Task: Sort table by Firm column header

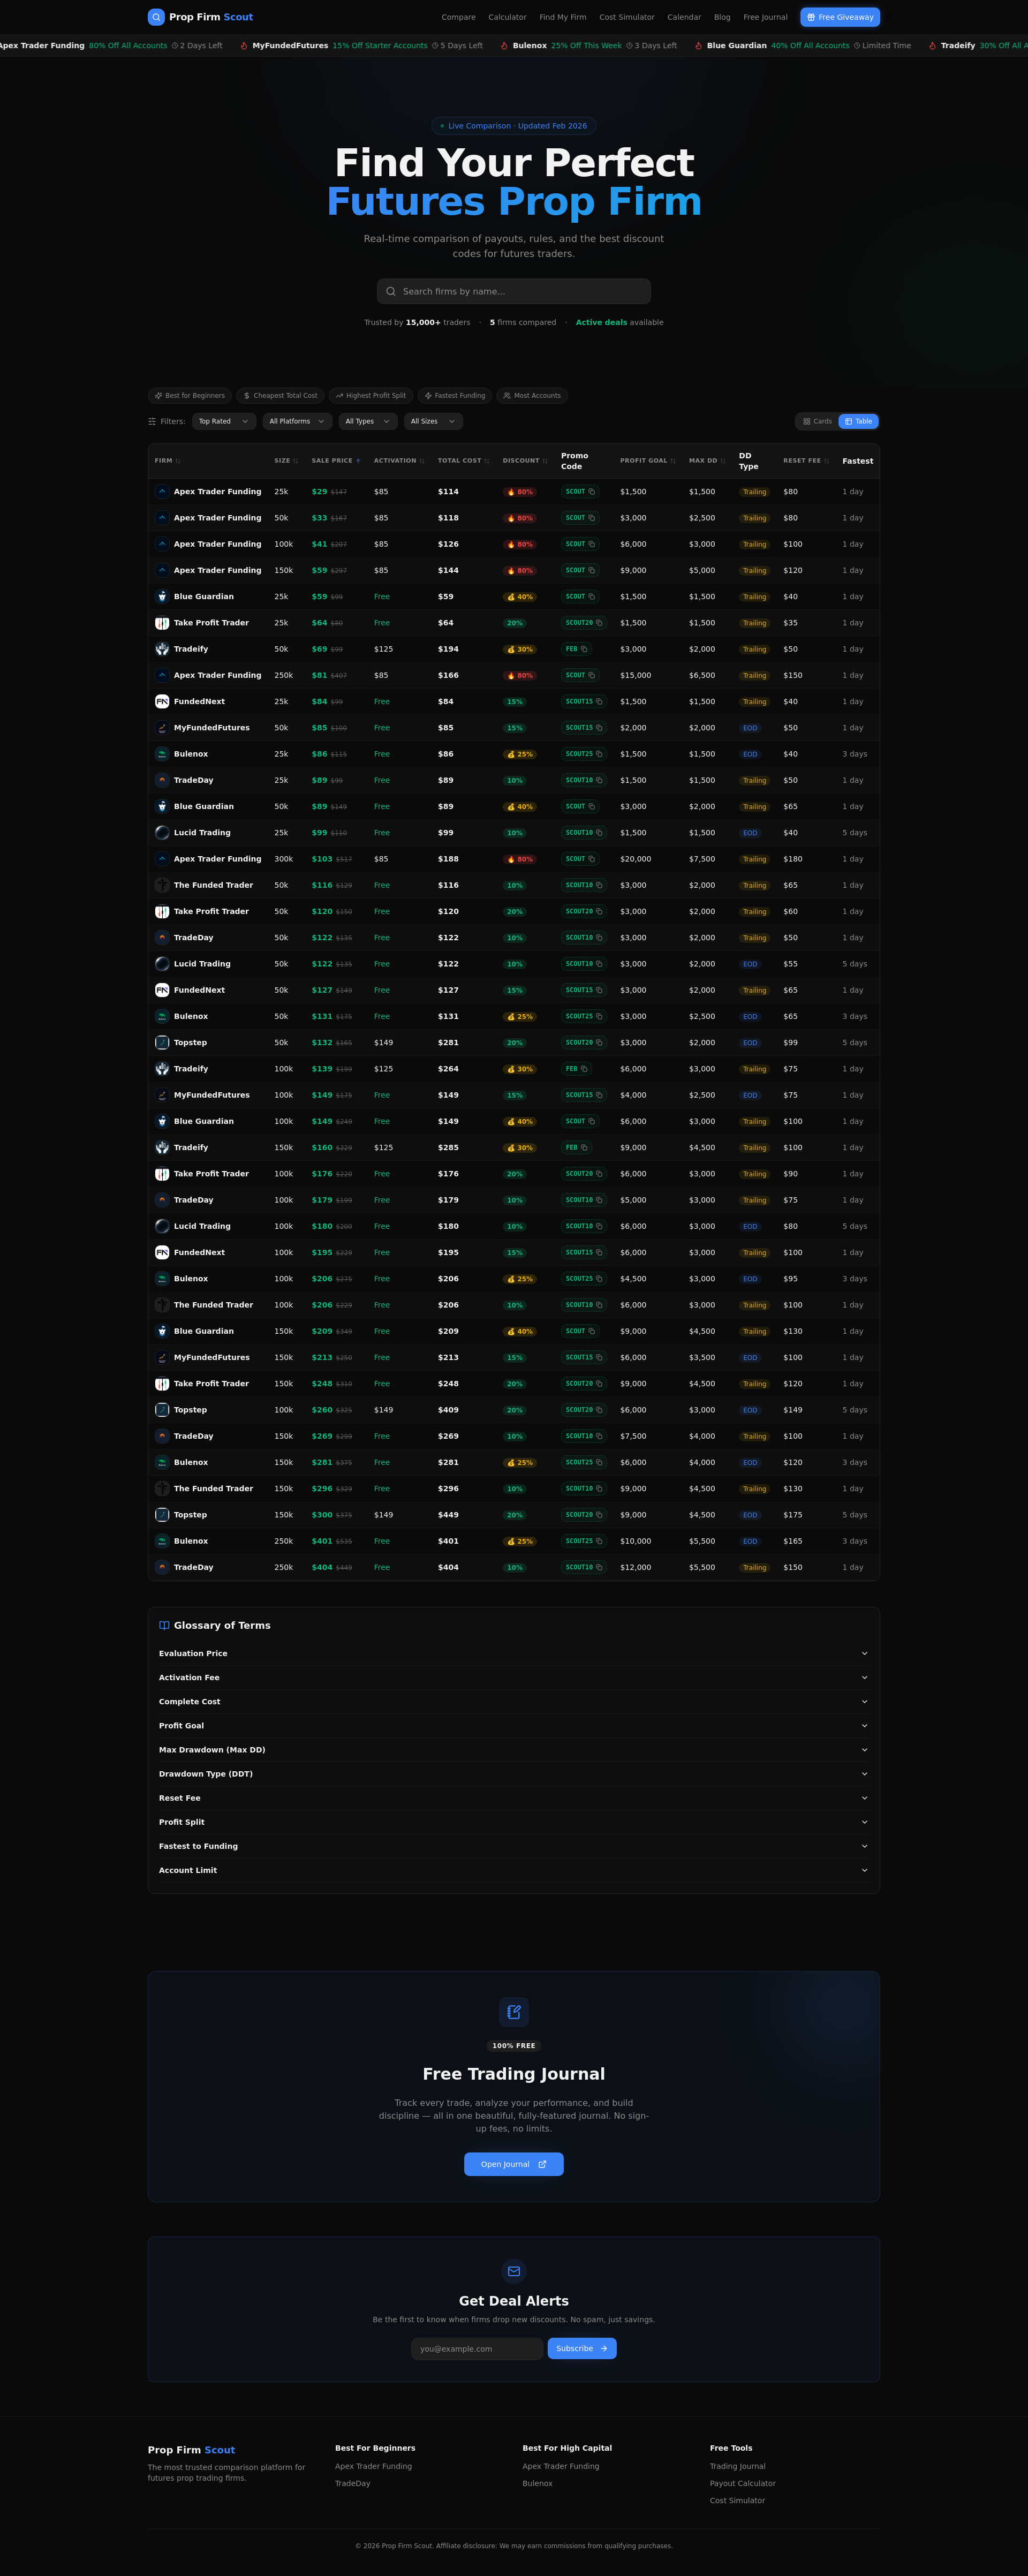Action: pos(168,461)
